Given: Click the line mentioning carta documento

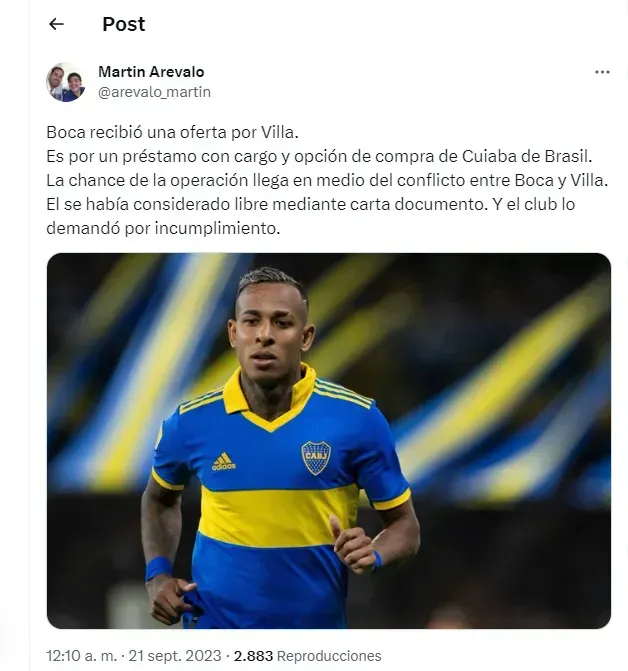Looking at the screenshot, I should [x=311, y=204].
